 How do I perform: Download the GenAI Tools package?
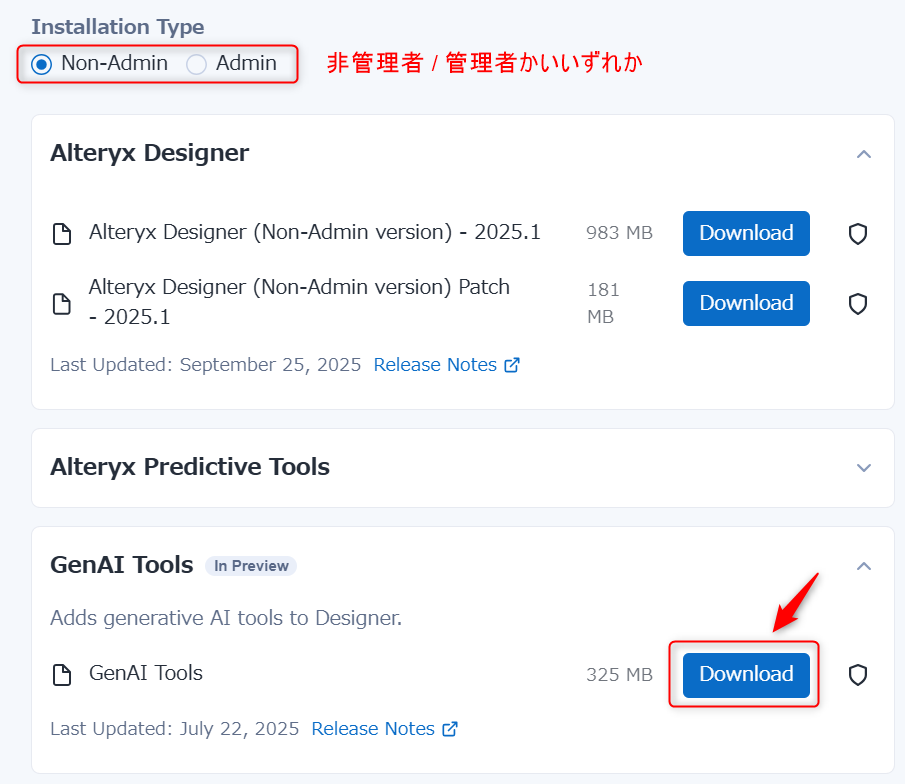[746, 674]
